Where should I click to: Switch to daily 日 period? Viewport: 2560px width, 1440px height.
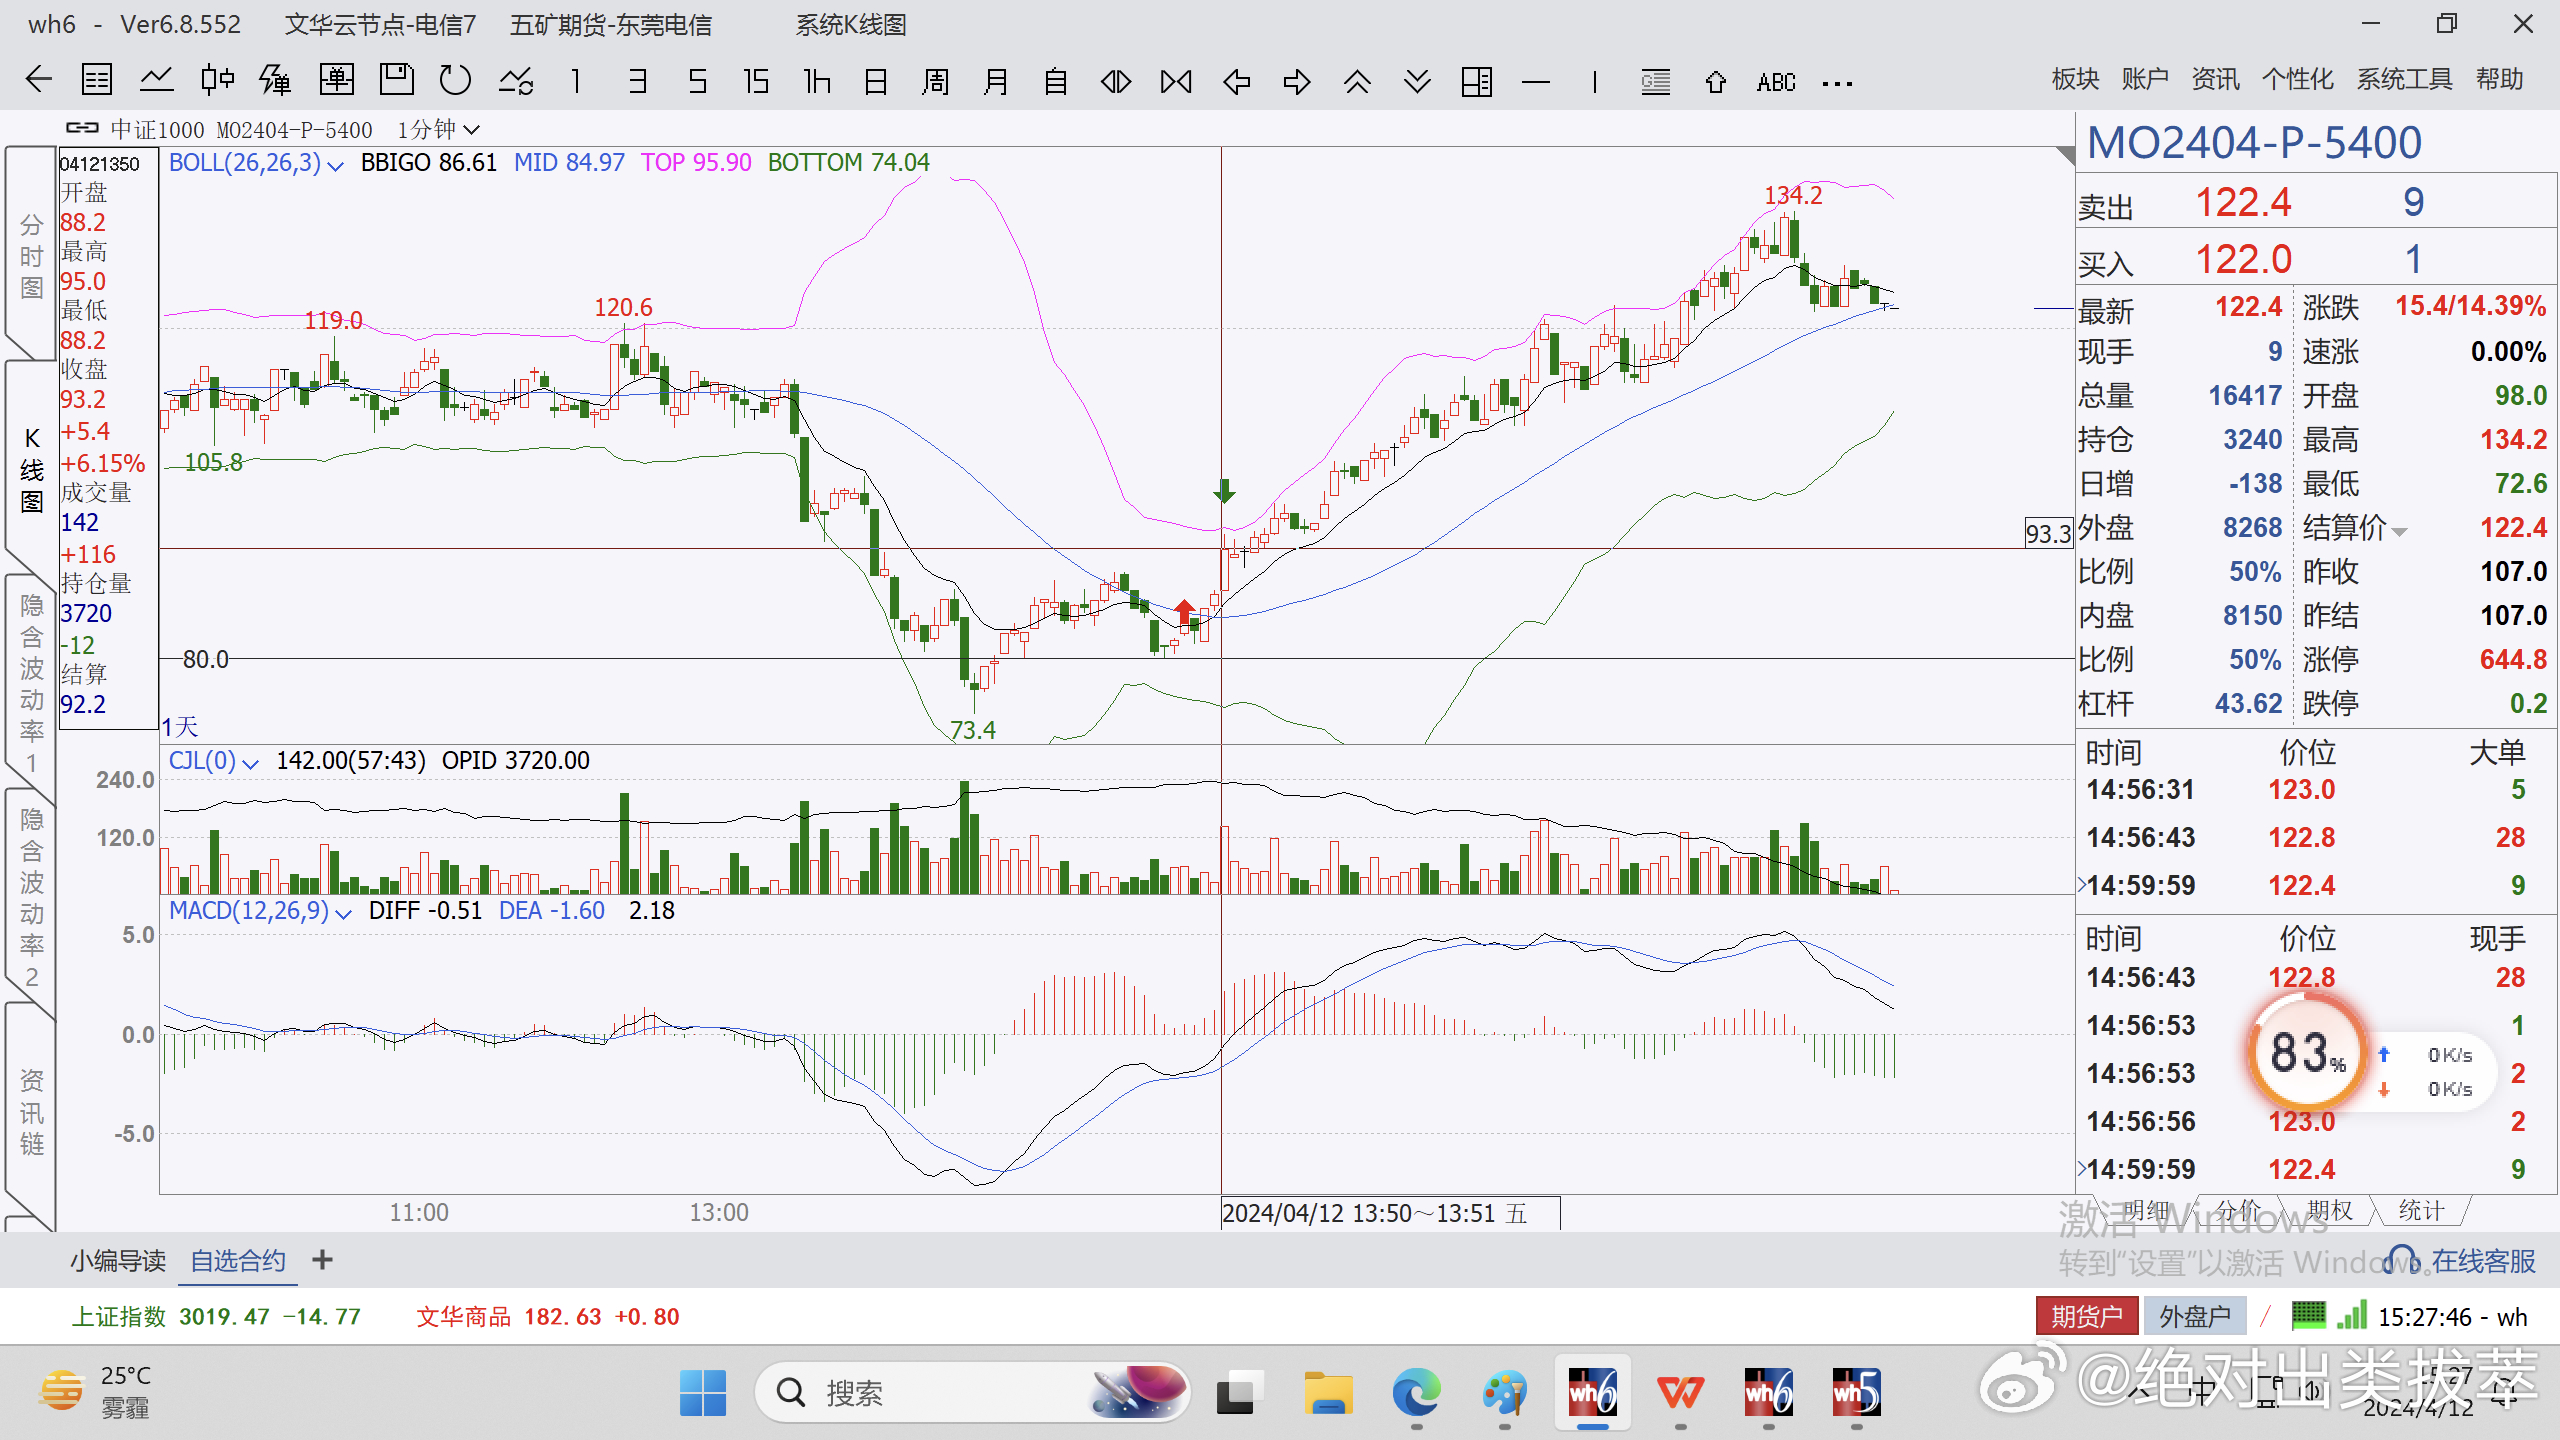(x=876, y=81)
